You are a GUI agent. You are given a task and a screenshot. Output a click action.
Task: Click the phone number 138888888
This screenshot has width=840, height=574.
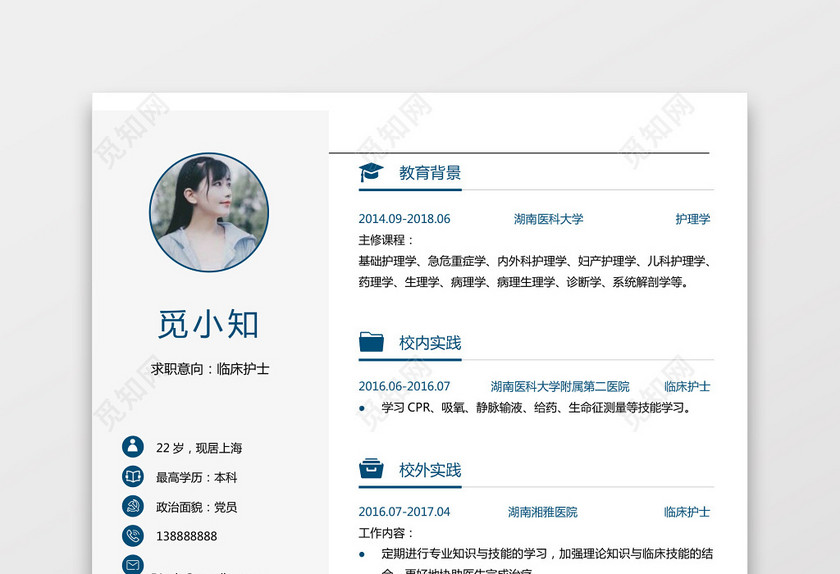(x=186, y=536)
